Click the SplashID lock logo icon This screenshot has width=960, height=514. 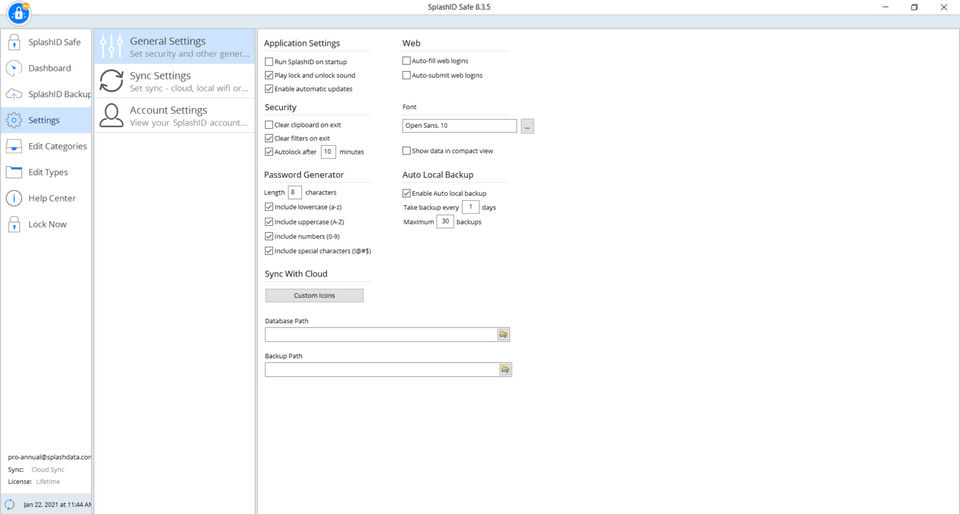coord(18,13)
